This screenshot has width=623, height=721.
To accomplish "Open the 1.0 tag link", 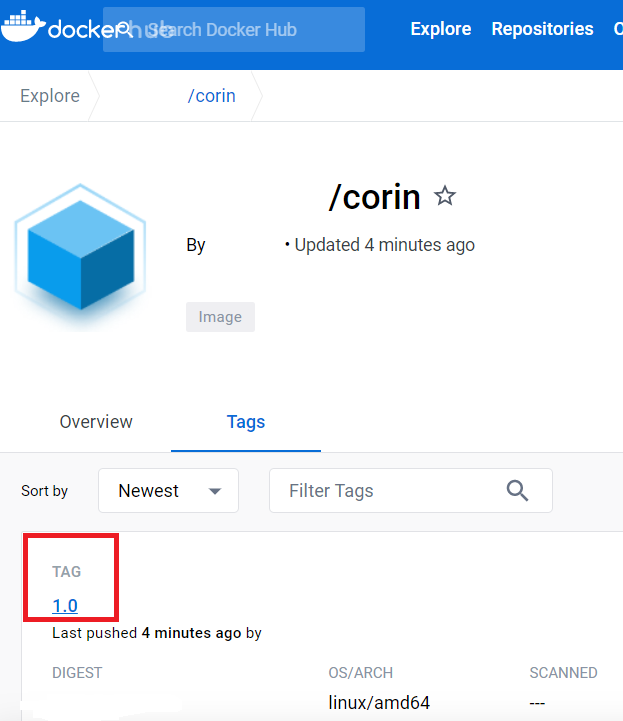I will tap(65, 606).
